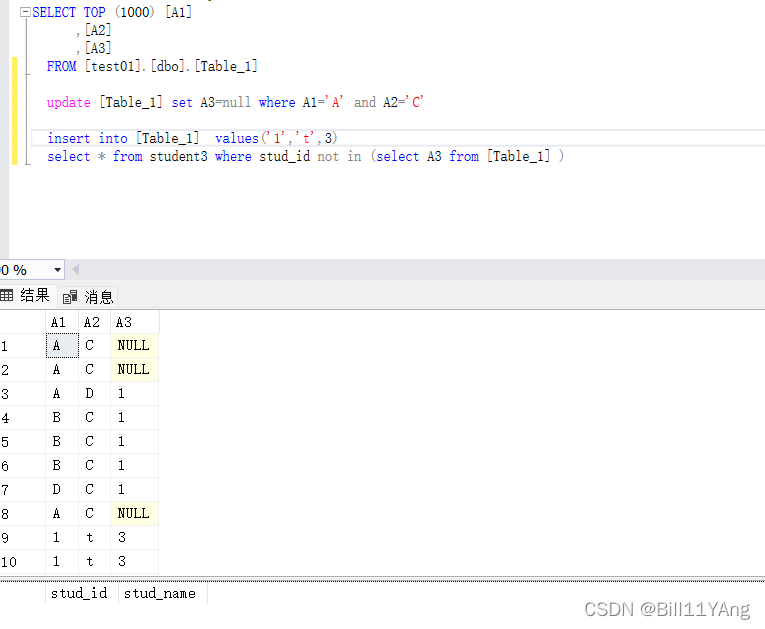Image resolution: width=765 pixels, height=629 pixels.
Task: Select the A1 cell in row 1
Action: [x=62, y=345]
